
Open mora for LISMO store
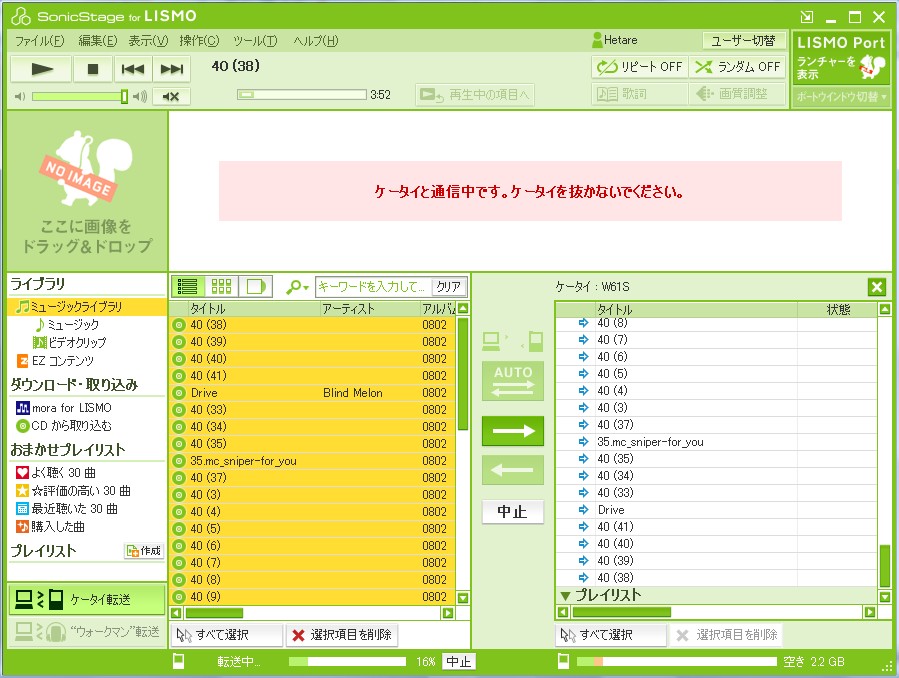click(64, 408)
